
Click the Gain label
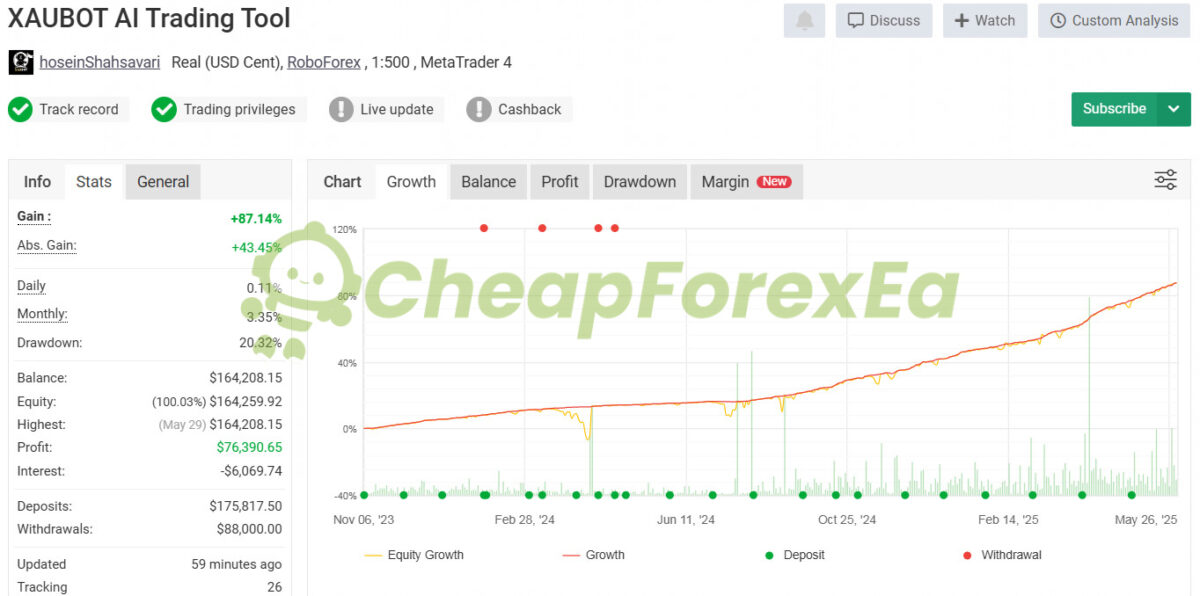[34, 217]
